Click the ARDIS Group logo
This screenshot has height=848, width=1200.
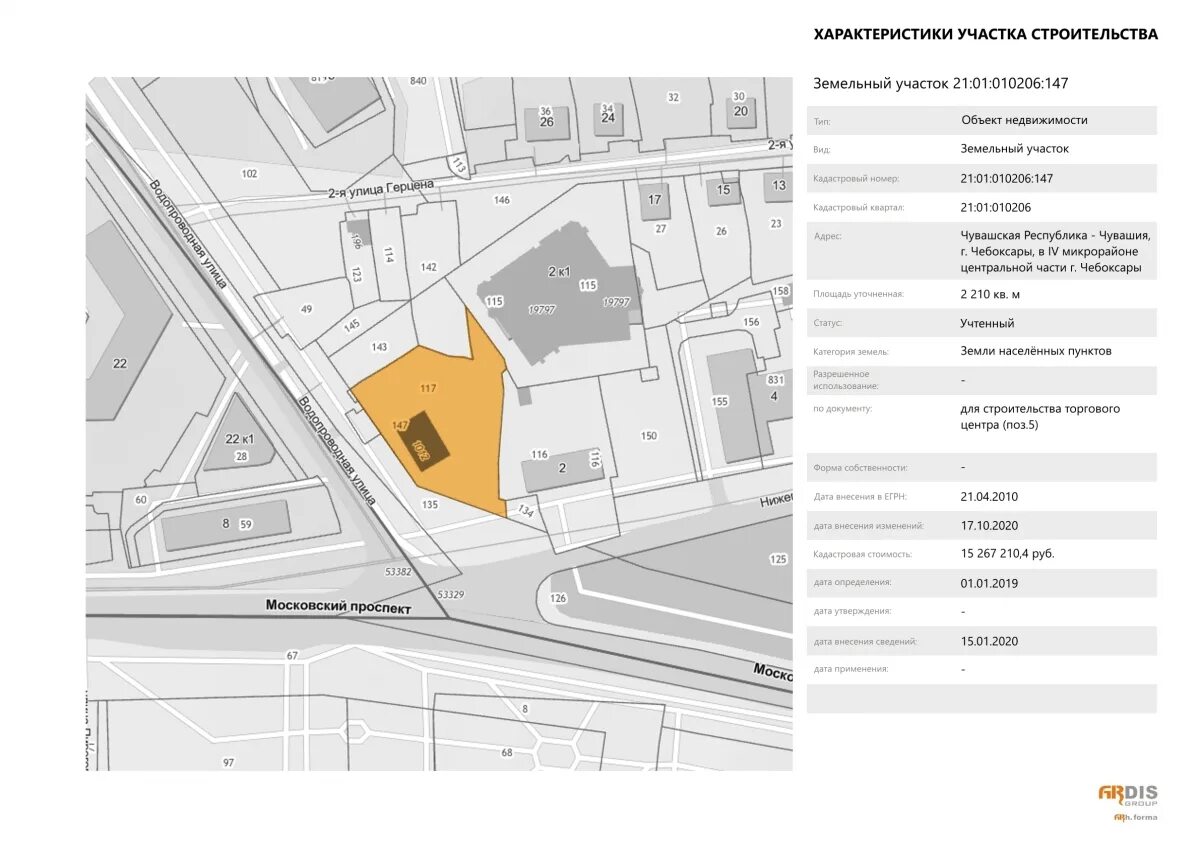pos(1127,796)
